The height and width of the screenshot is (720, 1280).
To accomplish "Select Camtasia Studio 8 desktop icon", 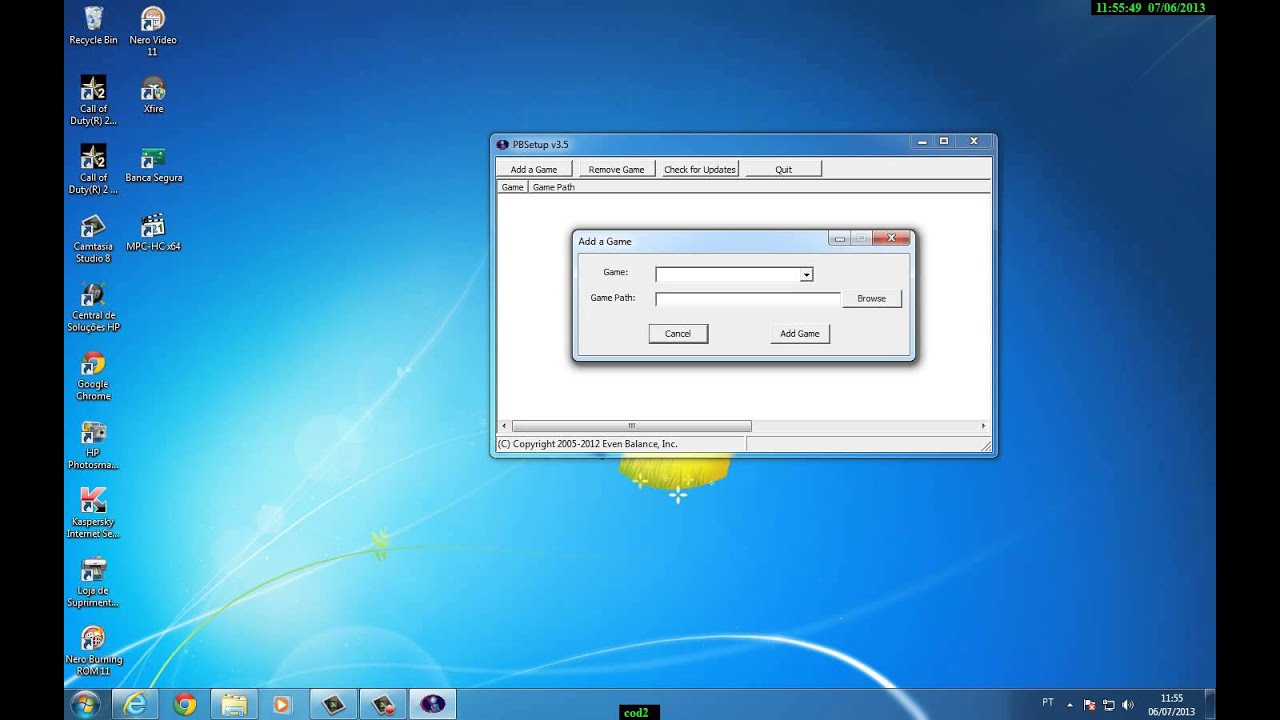I will (93, 238).
